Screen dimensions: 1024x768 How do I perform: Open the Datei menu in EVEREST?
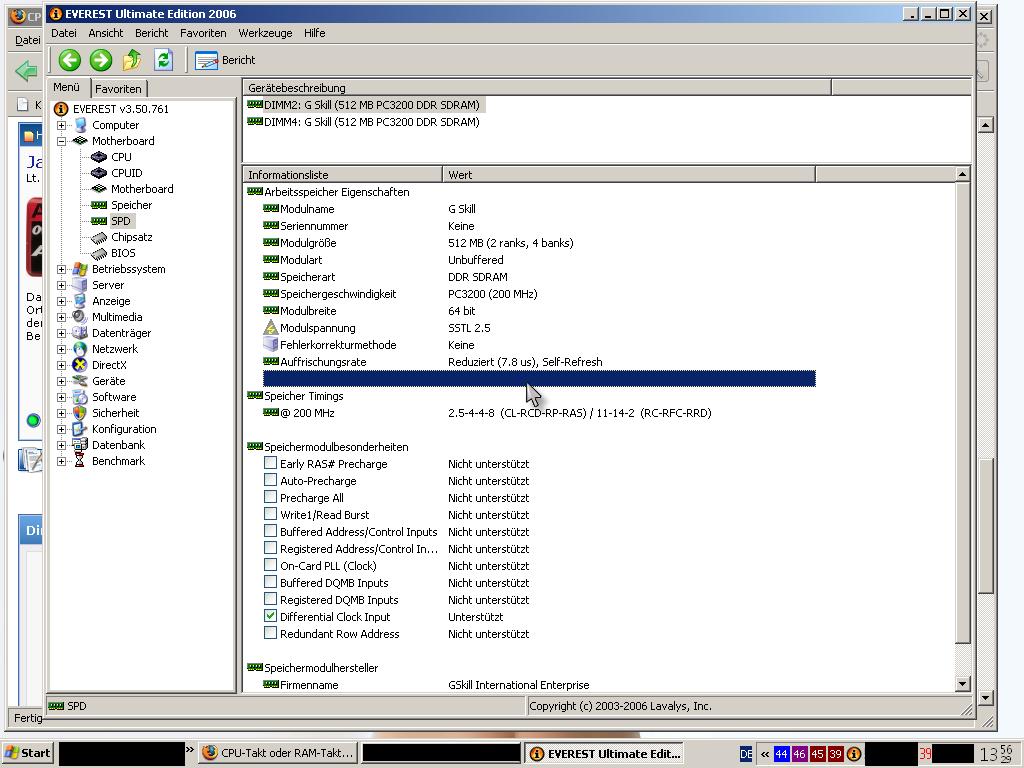(x=63, y=33)
